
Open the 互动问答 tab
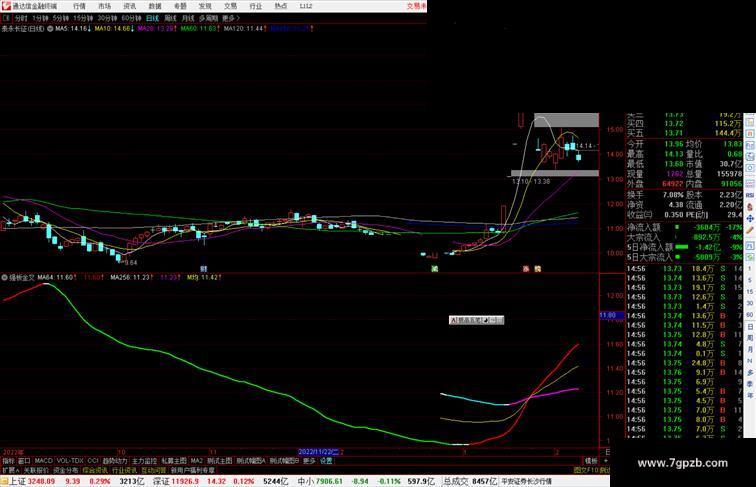click(x=154, y=470)
